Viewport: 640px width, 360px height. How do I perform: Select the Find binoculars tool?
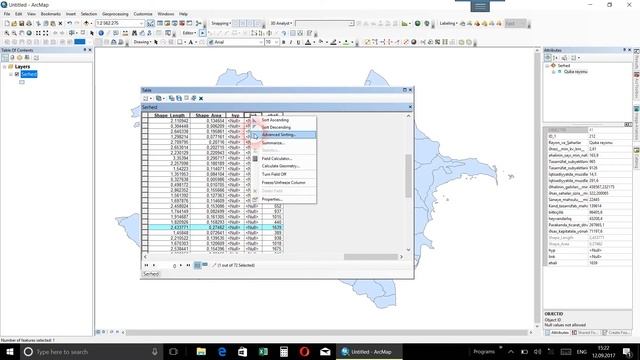(134, 33)
